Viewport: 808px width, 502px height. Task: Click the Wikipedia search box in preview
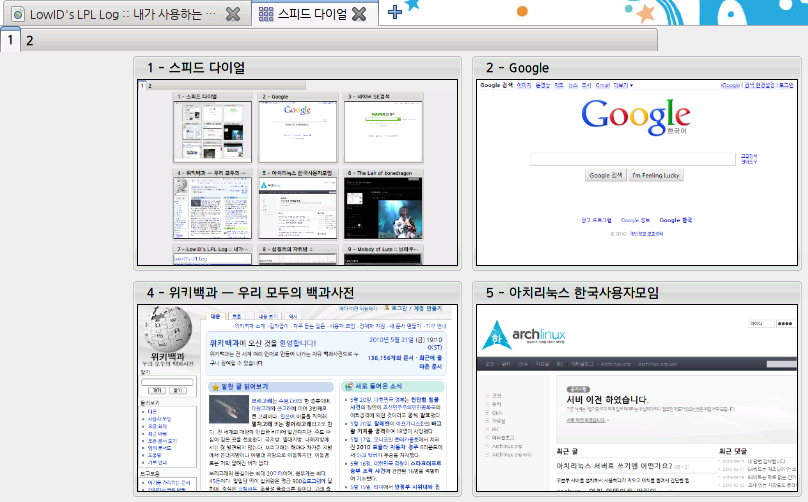[x=167, y=382]
